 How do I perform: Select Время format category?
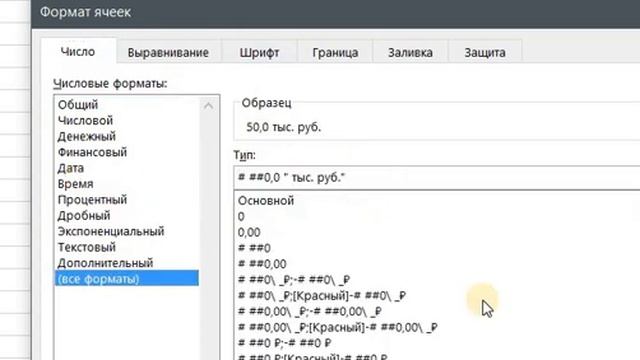76,184
